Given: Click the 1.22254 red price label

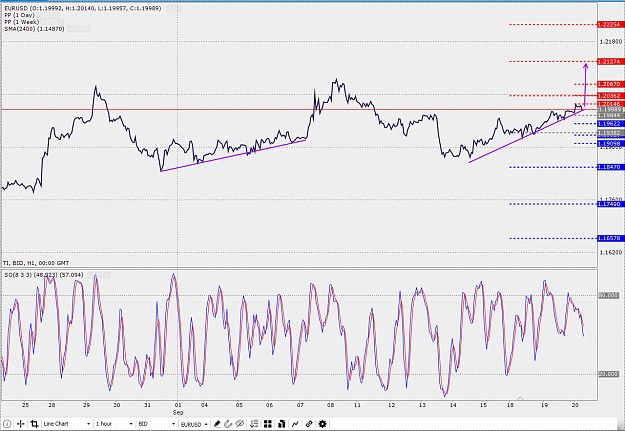Looking at the screenshot, I should (x=610, y=25).
